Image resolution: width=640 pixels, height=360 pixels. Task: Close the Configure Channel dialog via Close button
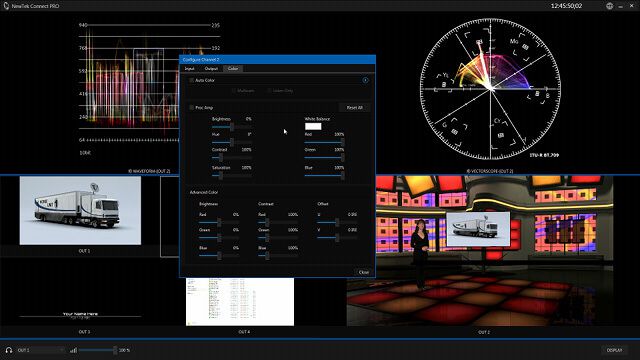363,272
